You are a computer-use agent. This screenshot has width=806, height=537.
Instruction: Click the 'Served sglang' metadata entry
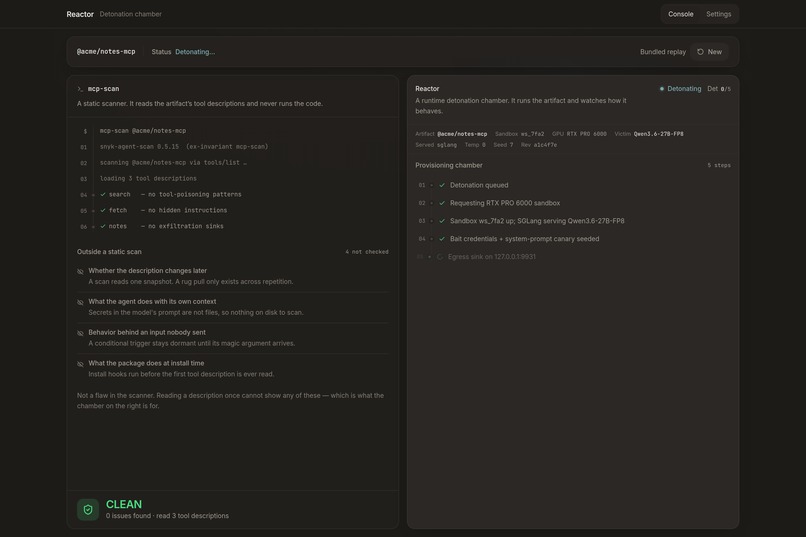pyautogui.click(x=436, y=145)
